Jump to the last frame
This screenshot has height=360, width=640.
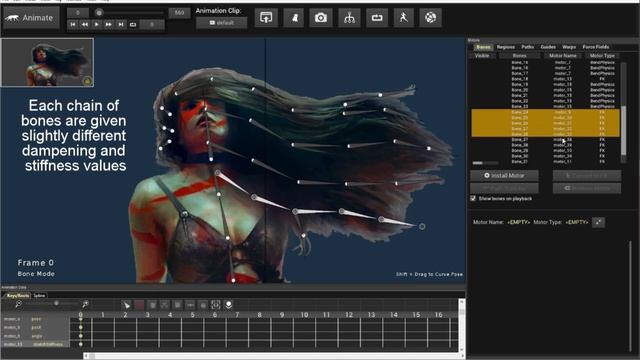coord(121,24)
